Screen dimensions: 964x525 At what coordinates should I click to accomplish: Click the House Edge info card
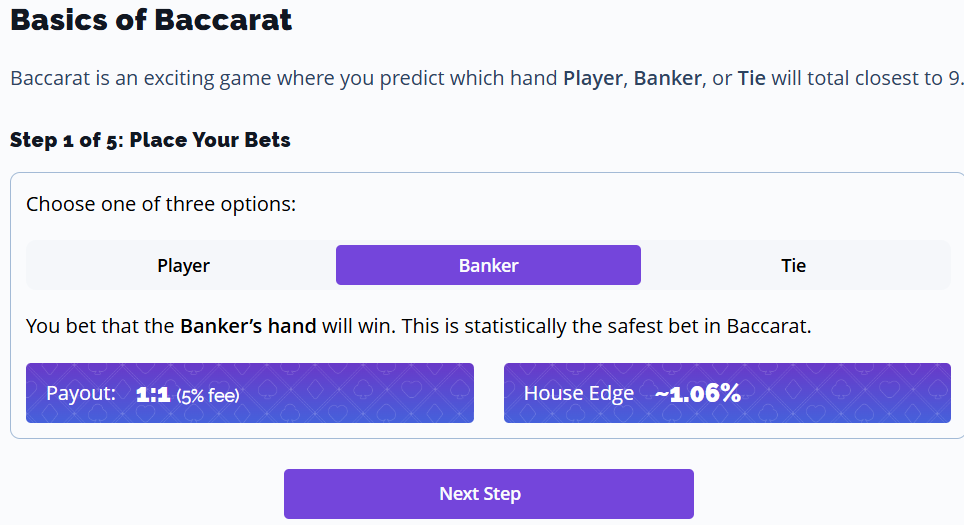coord(727,393)
